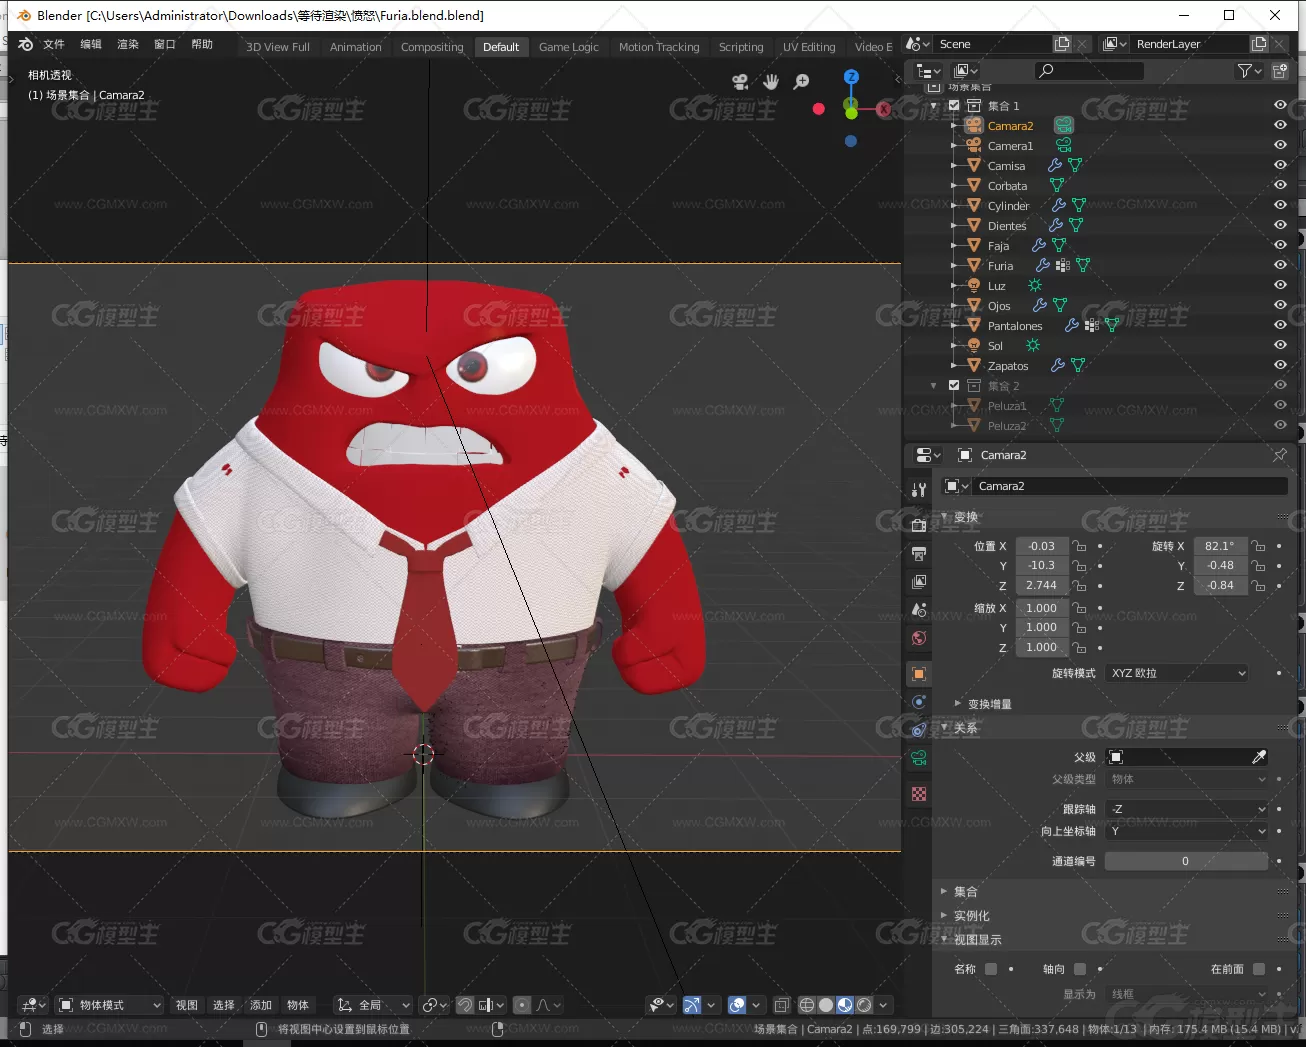Open the 文件 menu
This screenshot has width=1306, height=1047.
54,44
